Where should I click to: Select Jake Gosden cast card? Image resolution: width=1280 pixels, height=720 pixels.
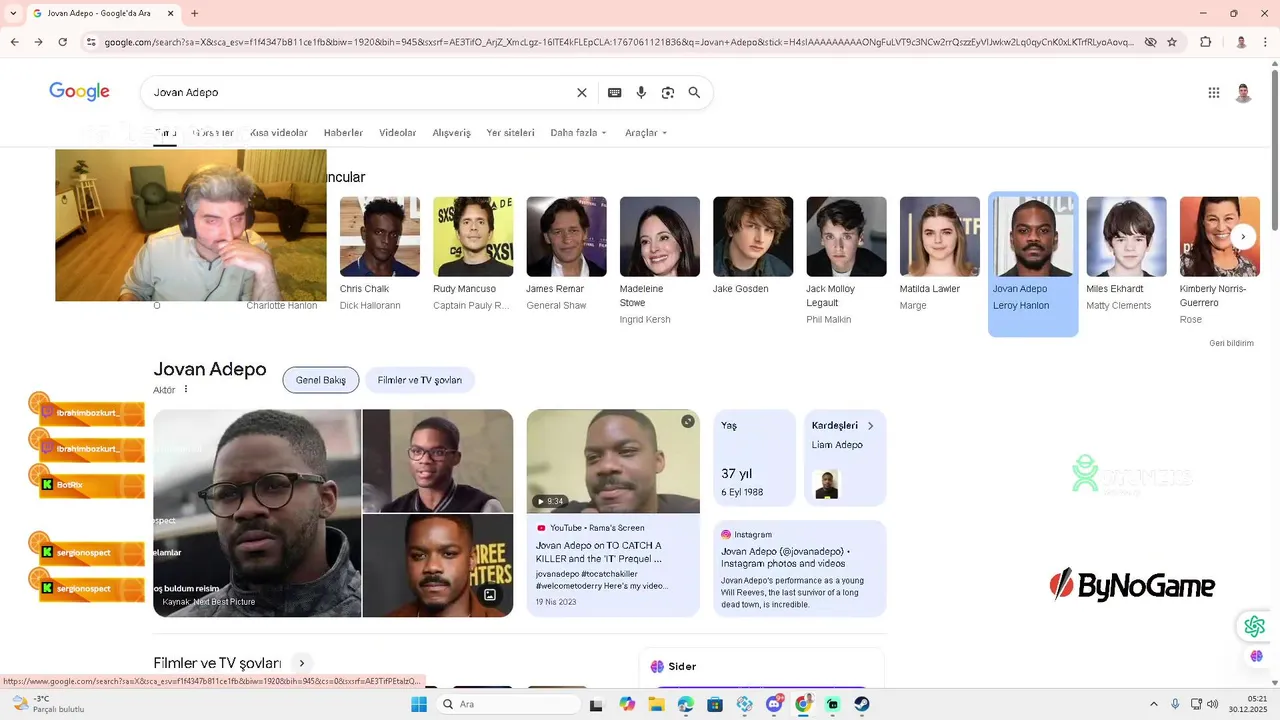753,247
